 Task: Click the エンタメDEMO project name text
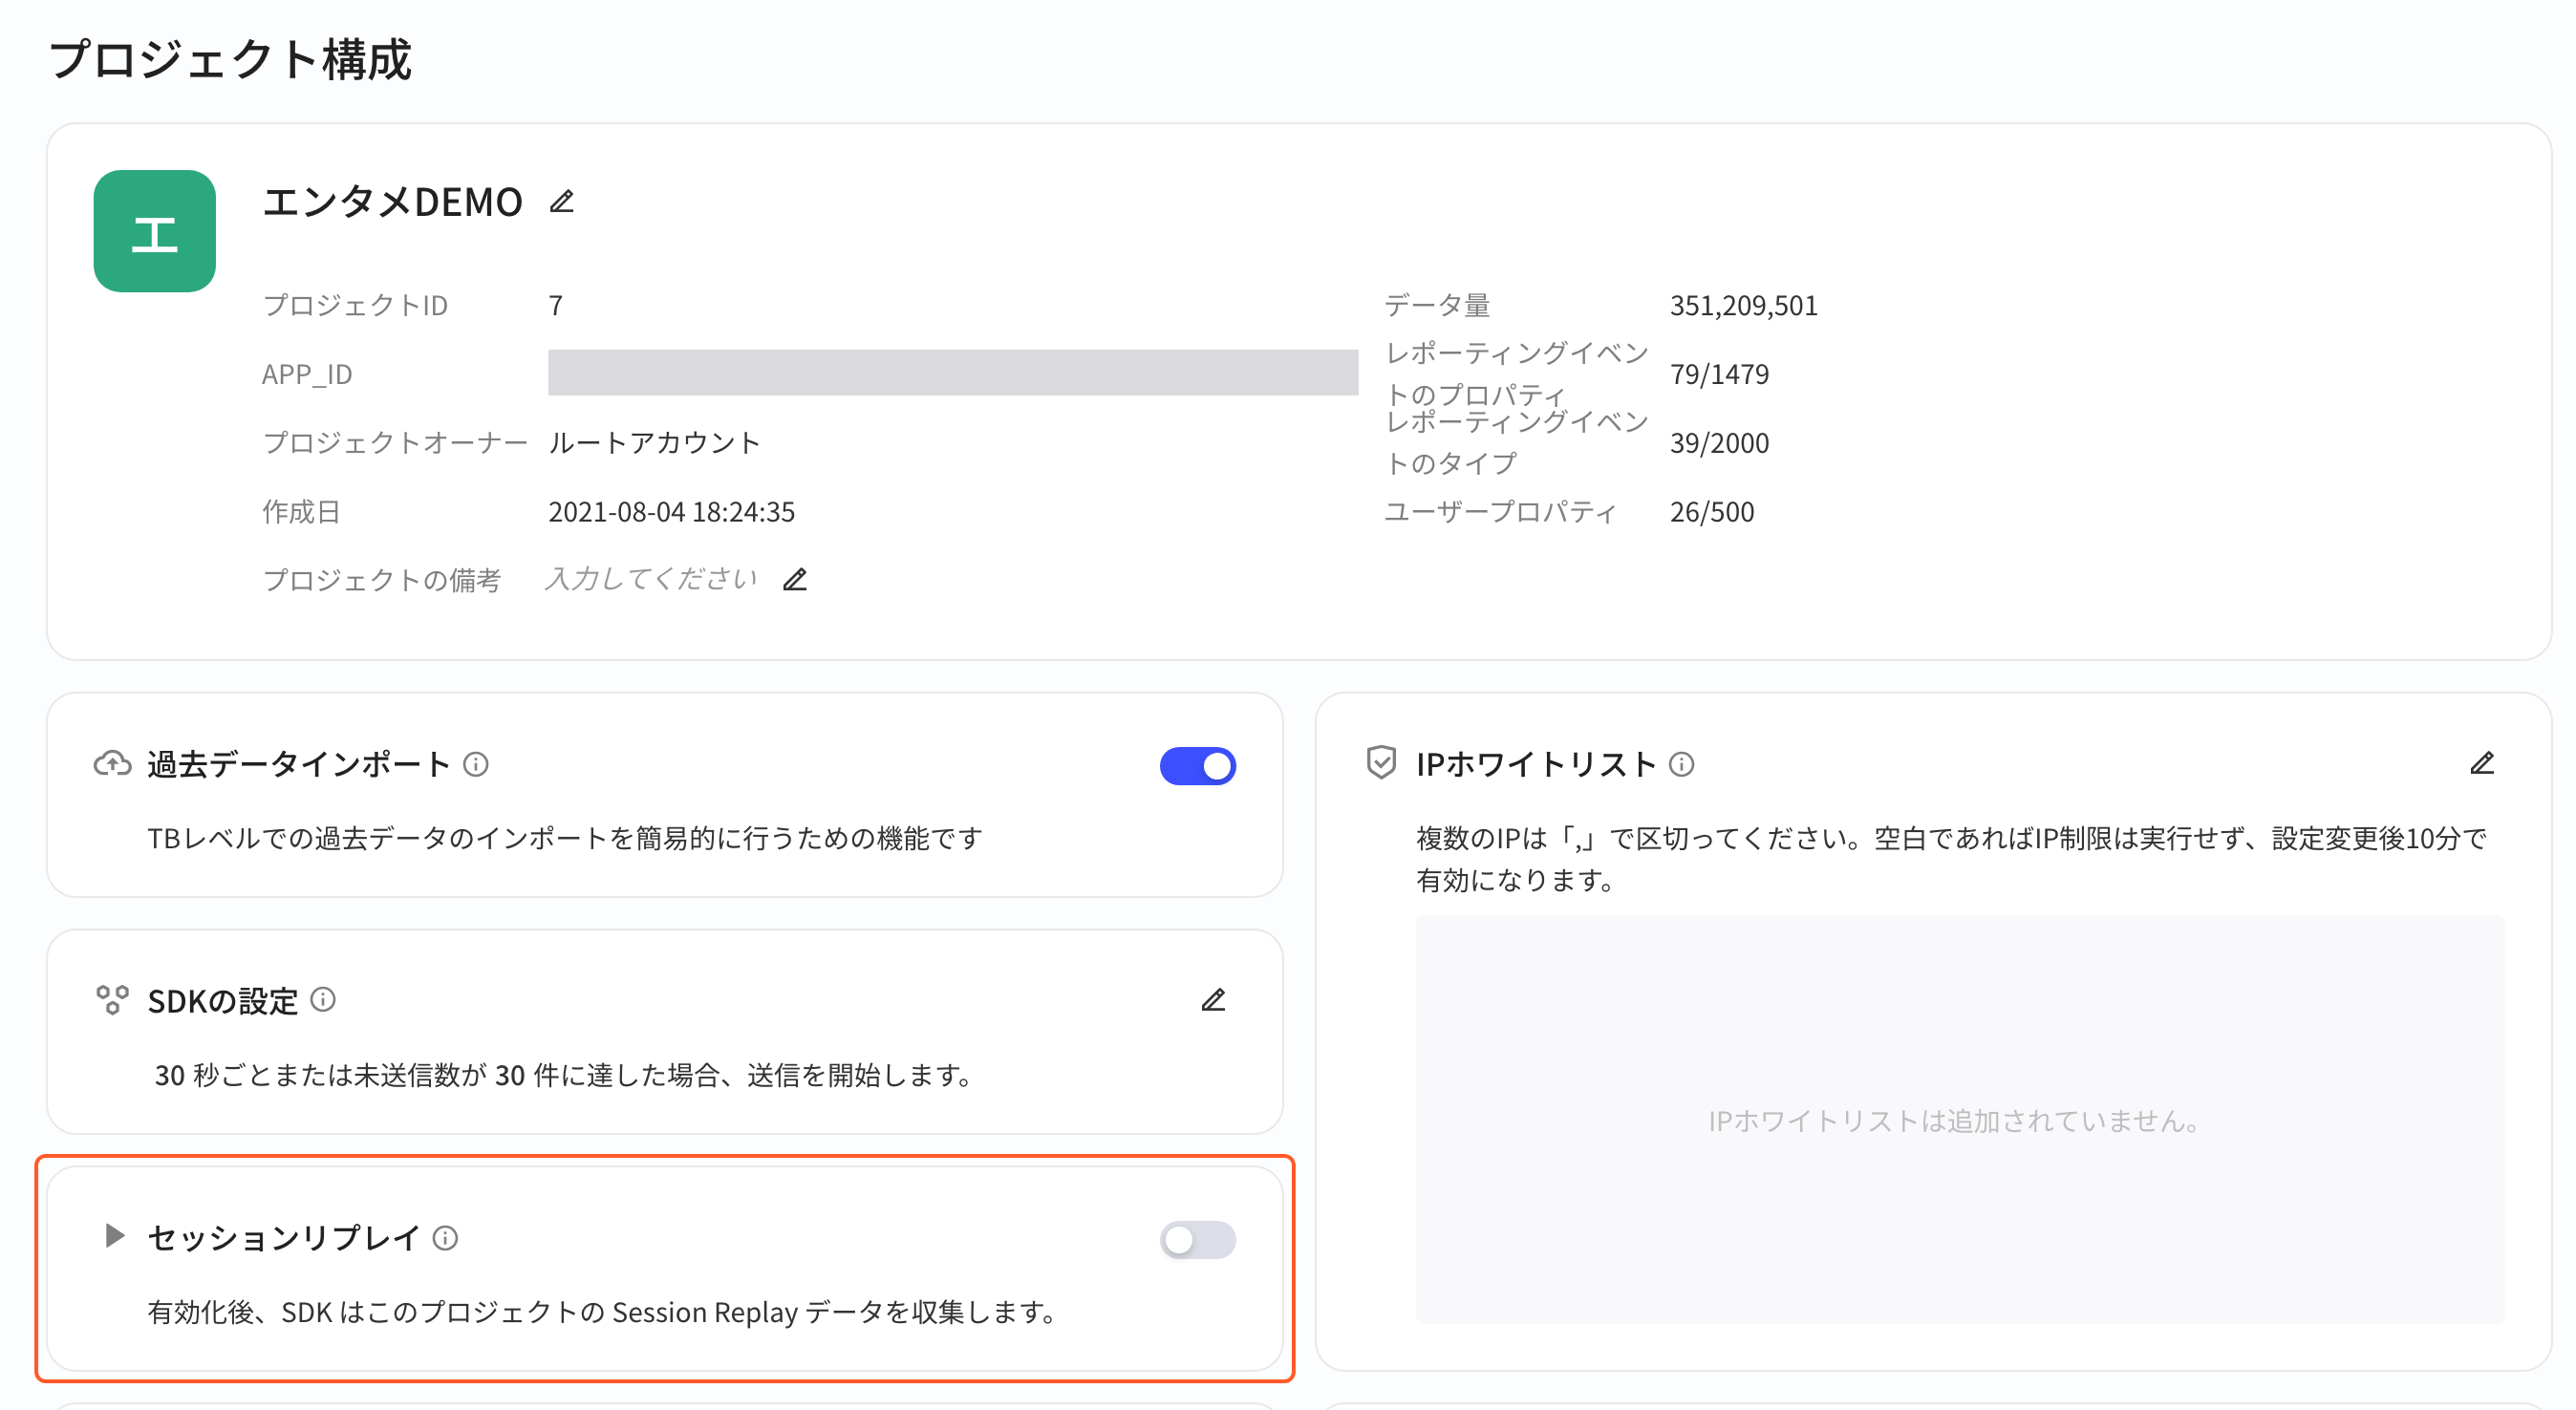pyautogui.click(x=392, y=202)
